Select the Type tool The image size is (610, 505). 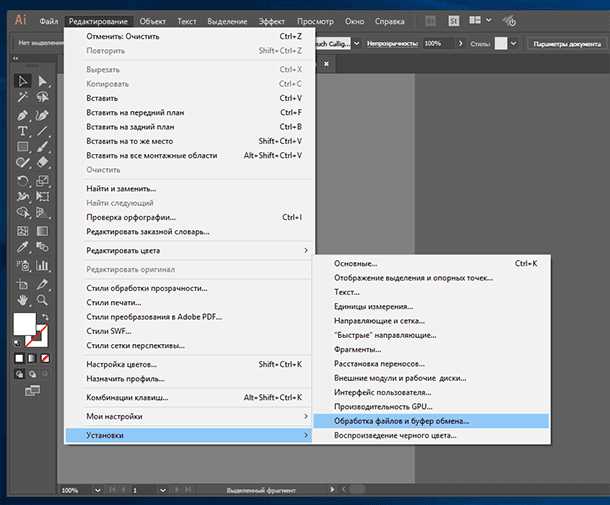tap(23, 131)
